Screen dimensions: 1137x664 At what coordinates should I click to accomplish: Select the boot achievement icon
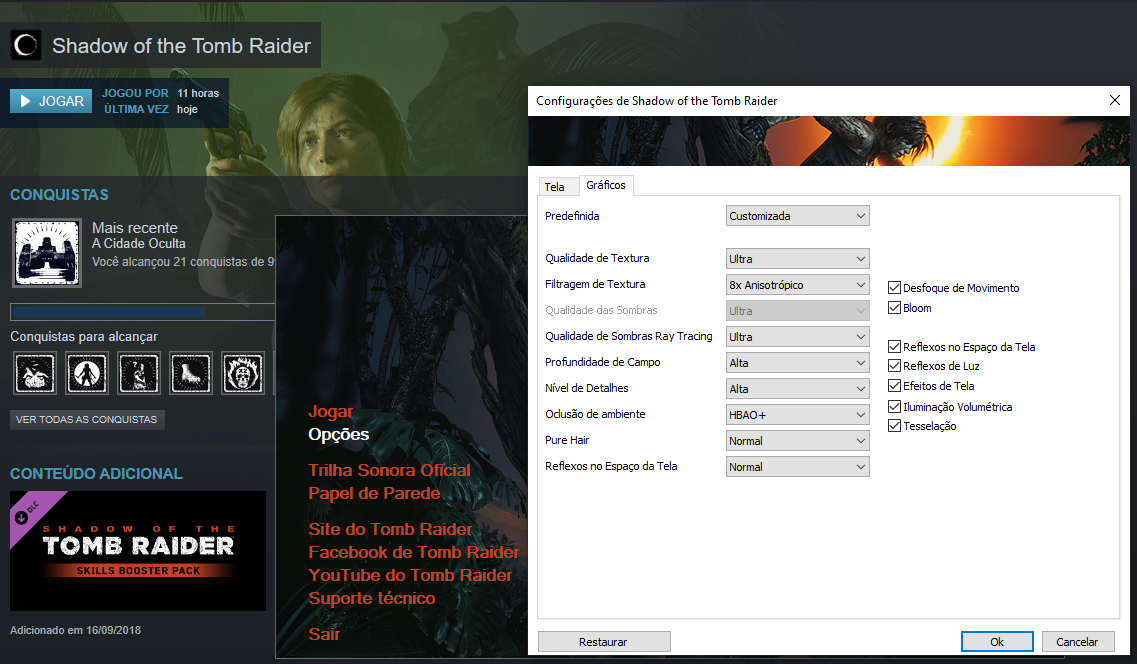point(191,373)
